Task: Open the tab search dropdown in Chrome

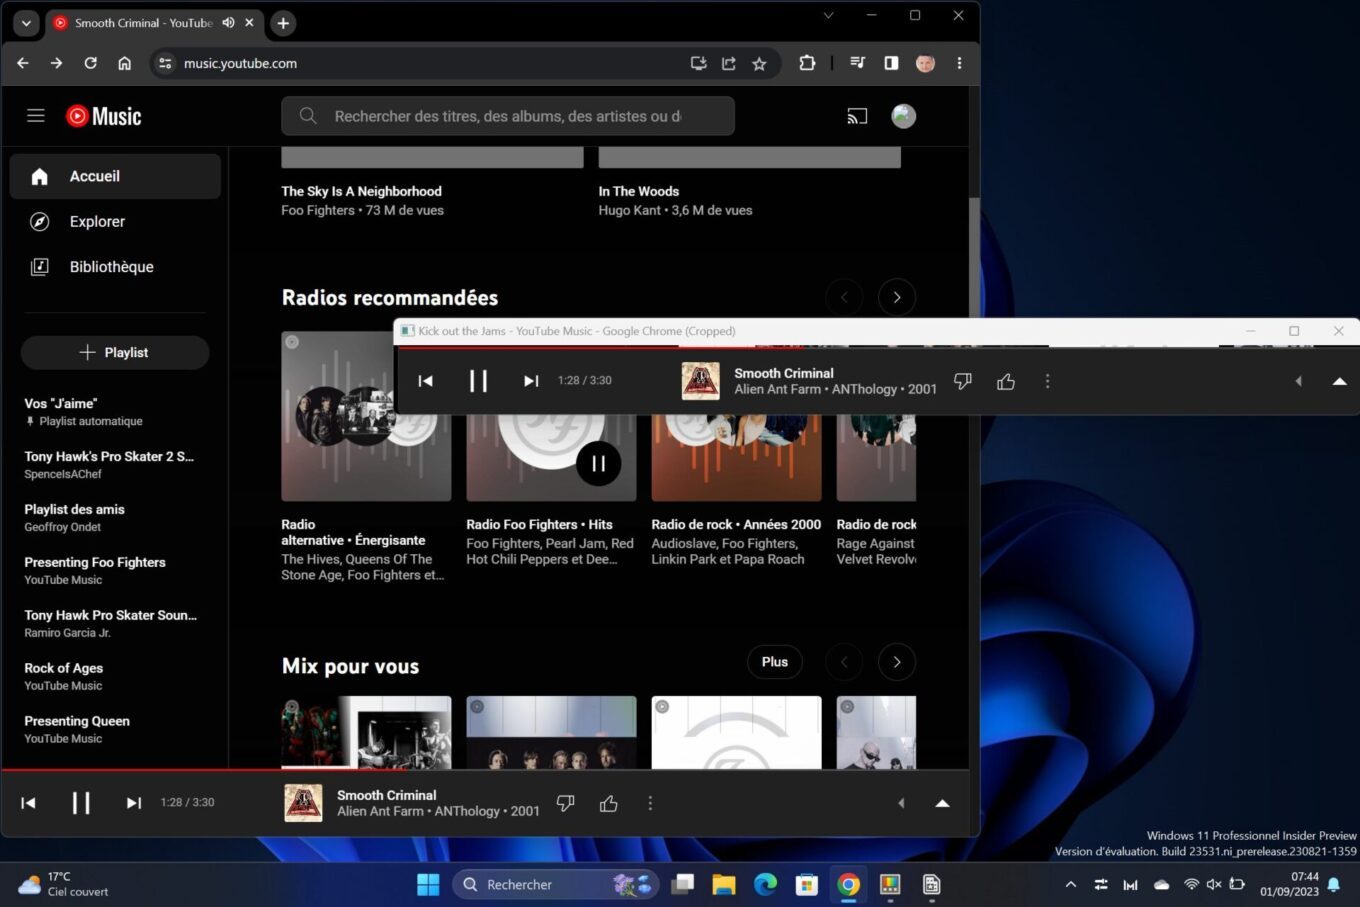Action: point(26,23)
